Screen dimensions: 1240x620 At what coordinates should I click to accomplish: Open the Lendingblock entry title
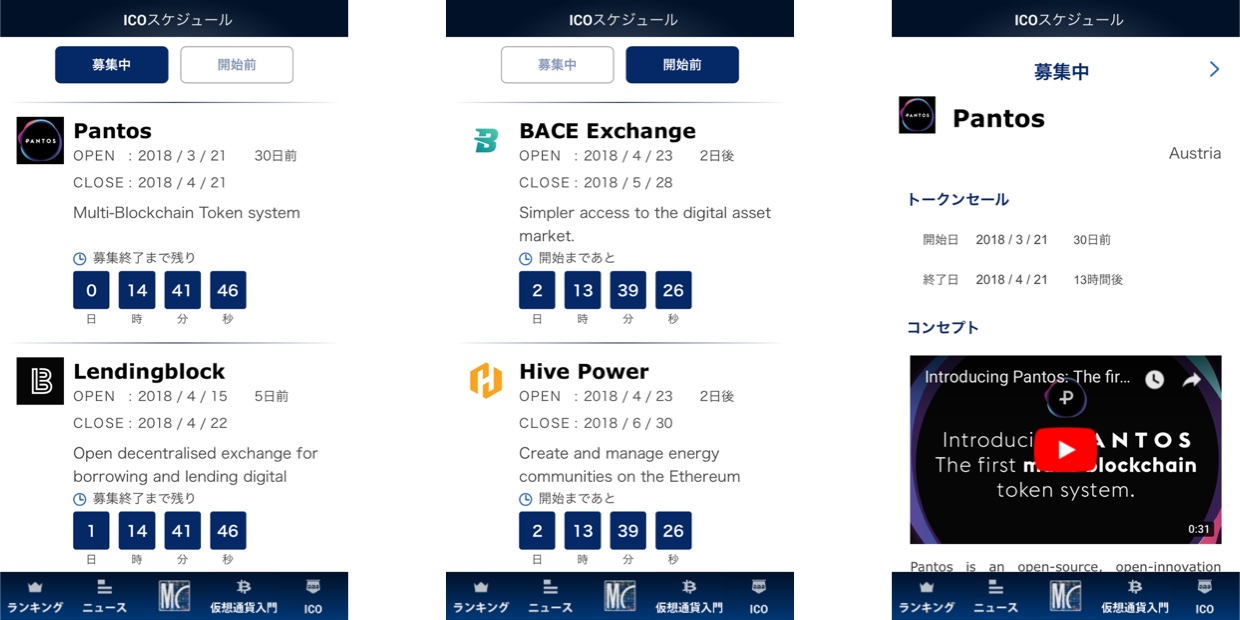pos(149,372)
